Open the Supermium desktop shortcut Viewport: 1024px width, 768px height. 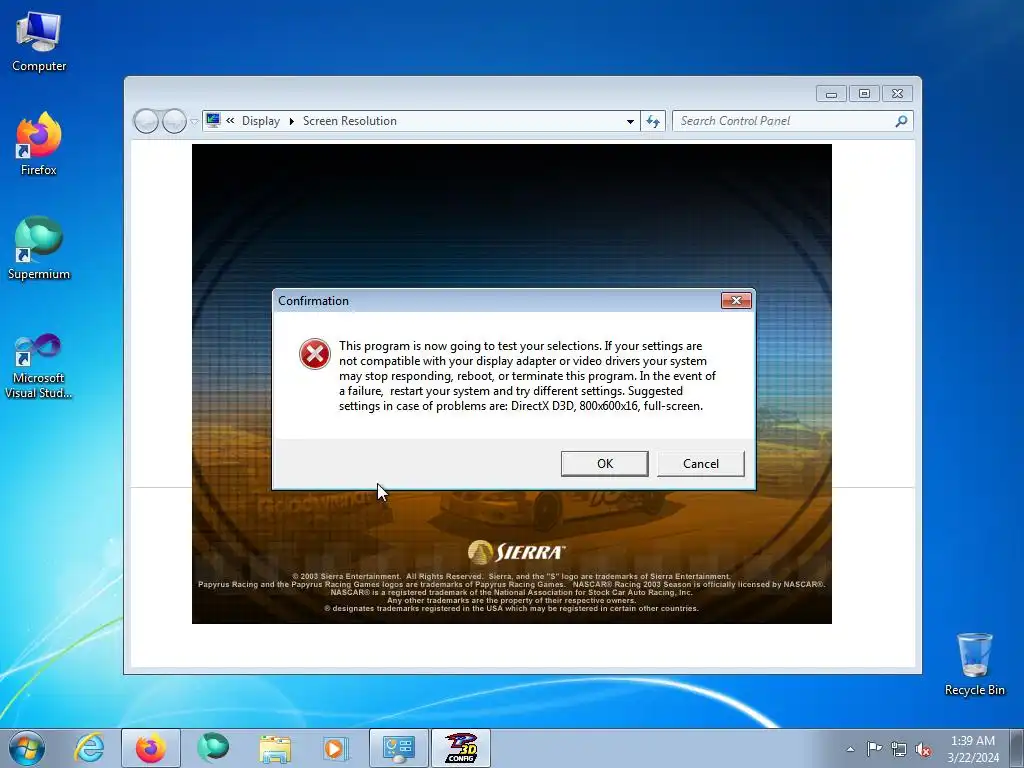point(39,249)
